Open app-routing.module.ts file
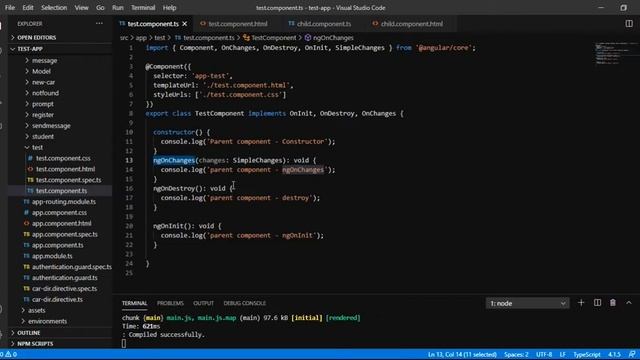 (x=64, y=202)
